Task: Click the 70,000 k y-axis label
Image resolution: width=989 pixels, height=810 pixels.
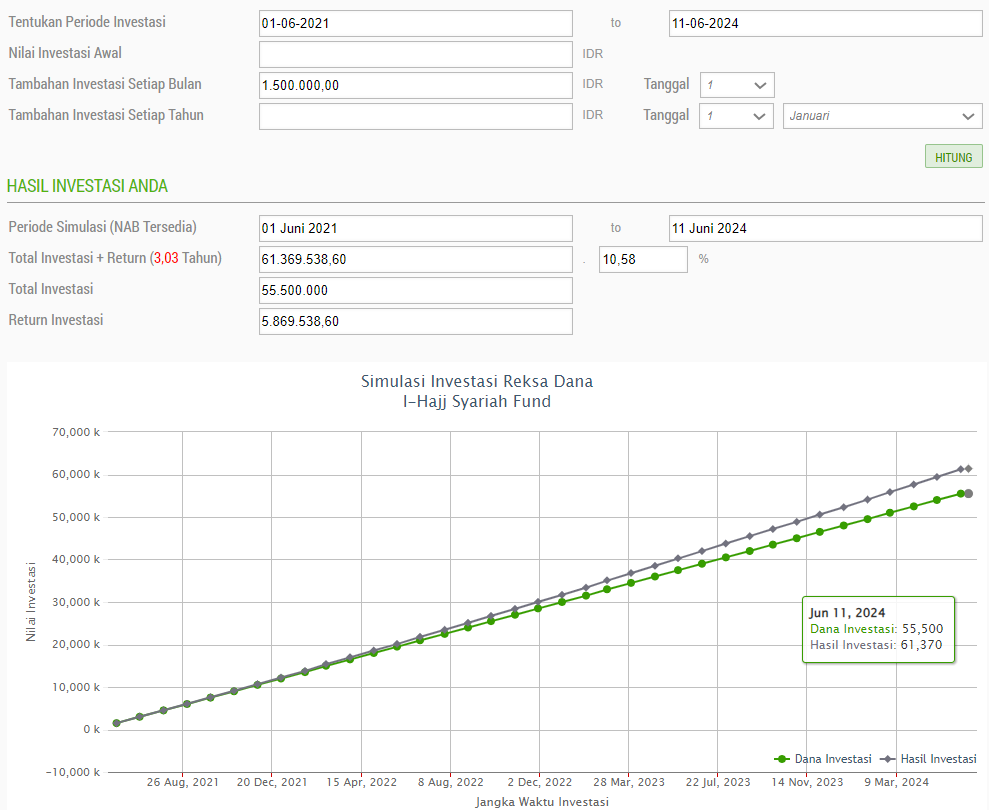Action: click(76, 432)
